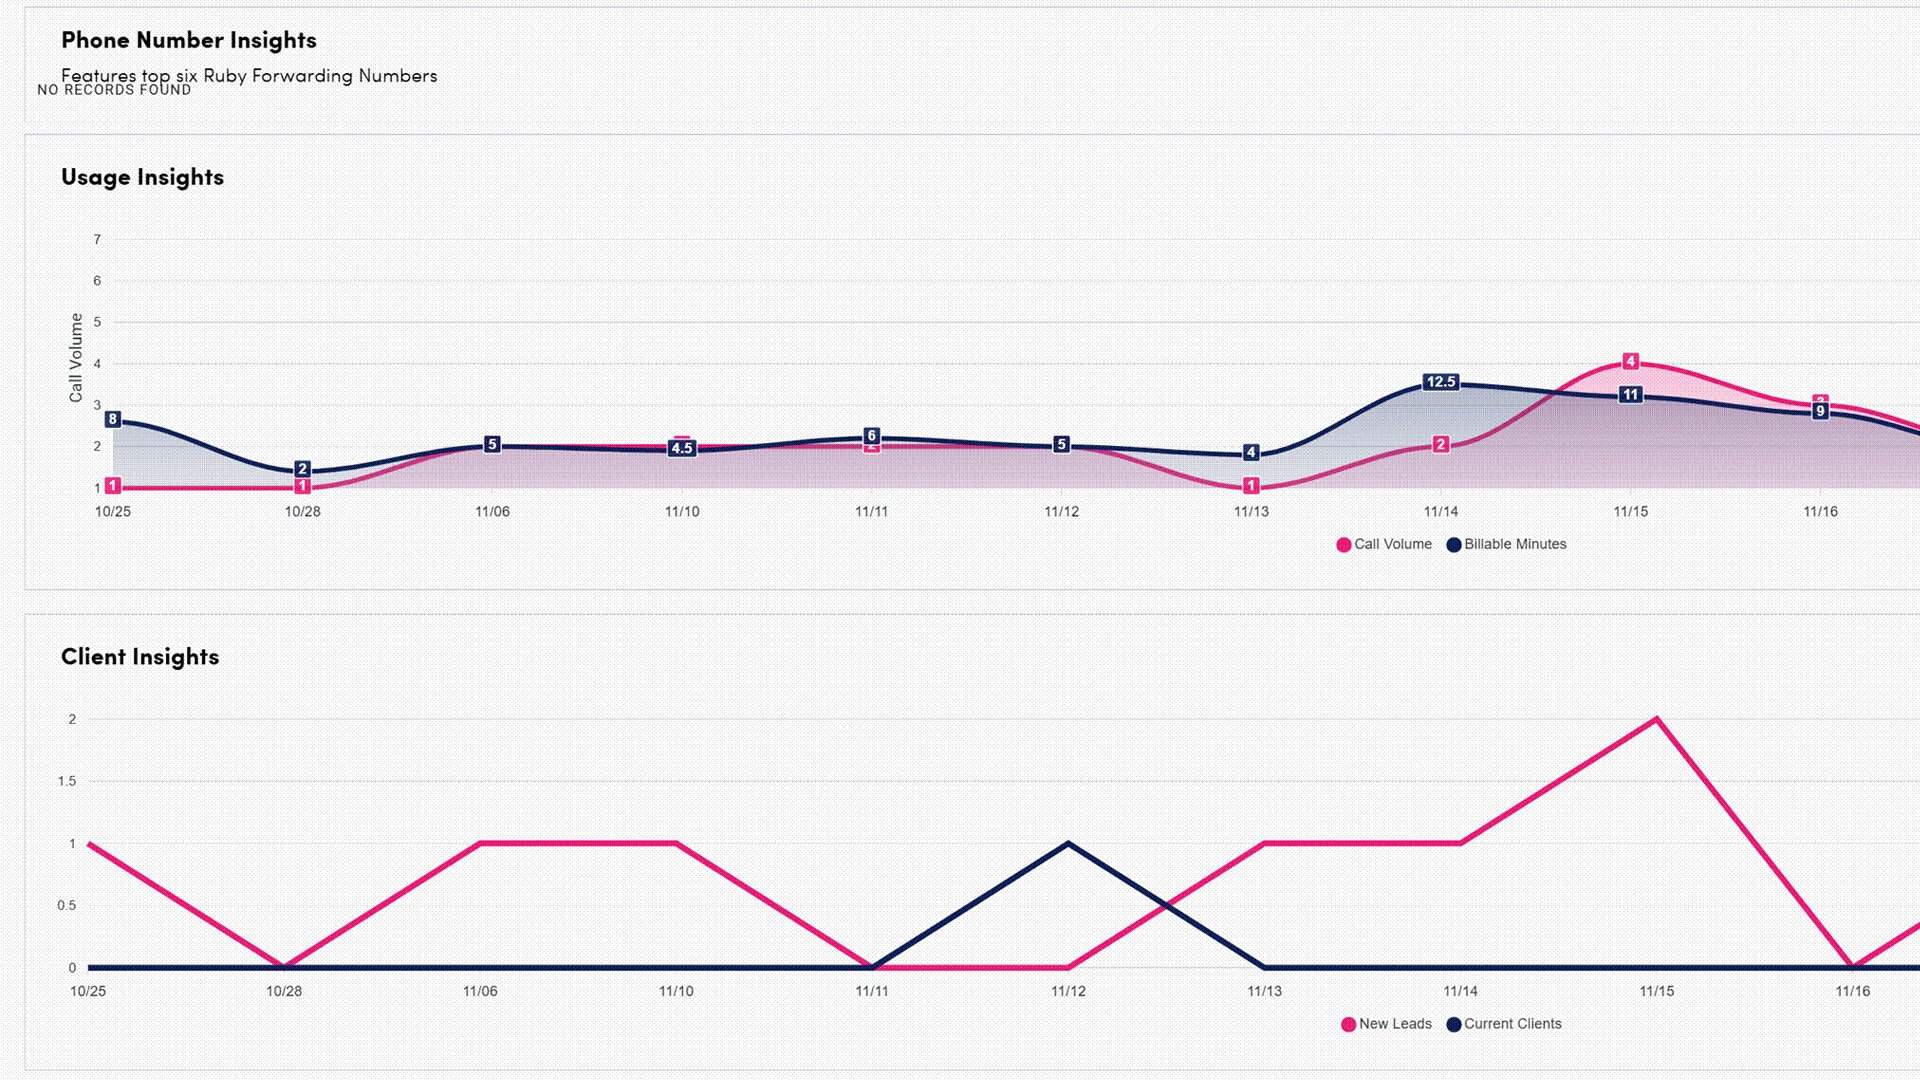Viewport: 1920px width, 1080px height.
Task: Click the pink 4 call volume marker
Action: (x=1631, y=361)
